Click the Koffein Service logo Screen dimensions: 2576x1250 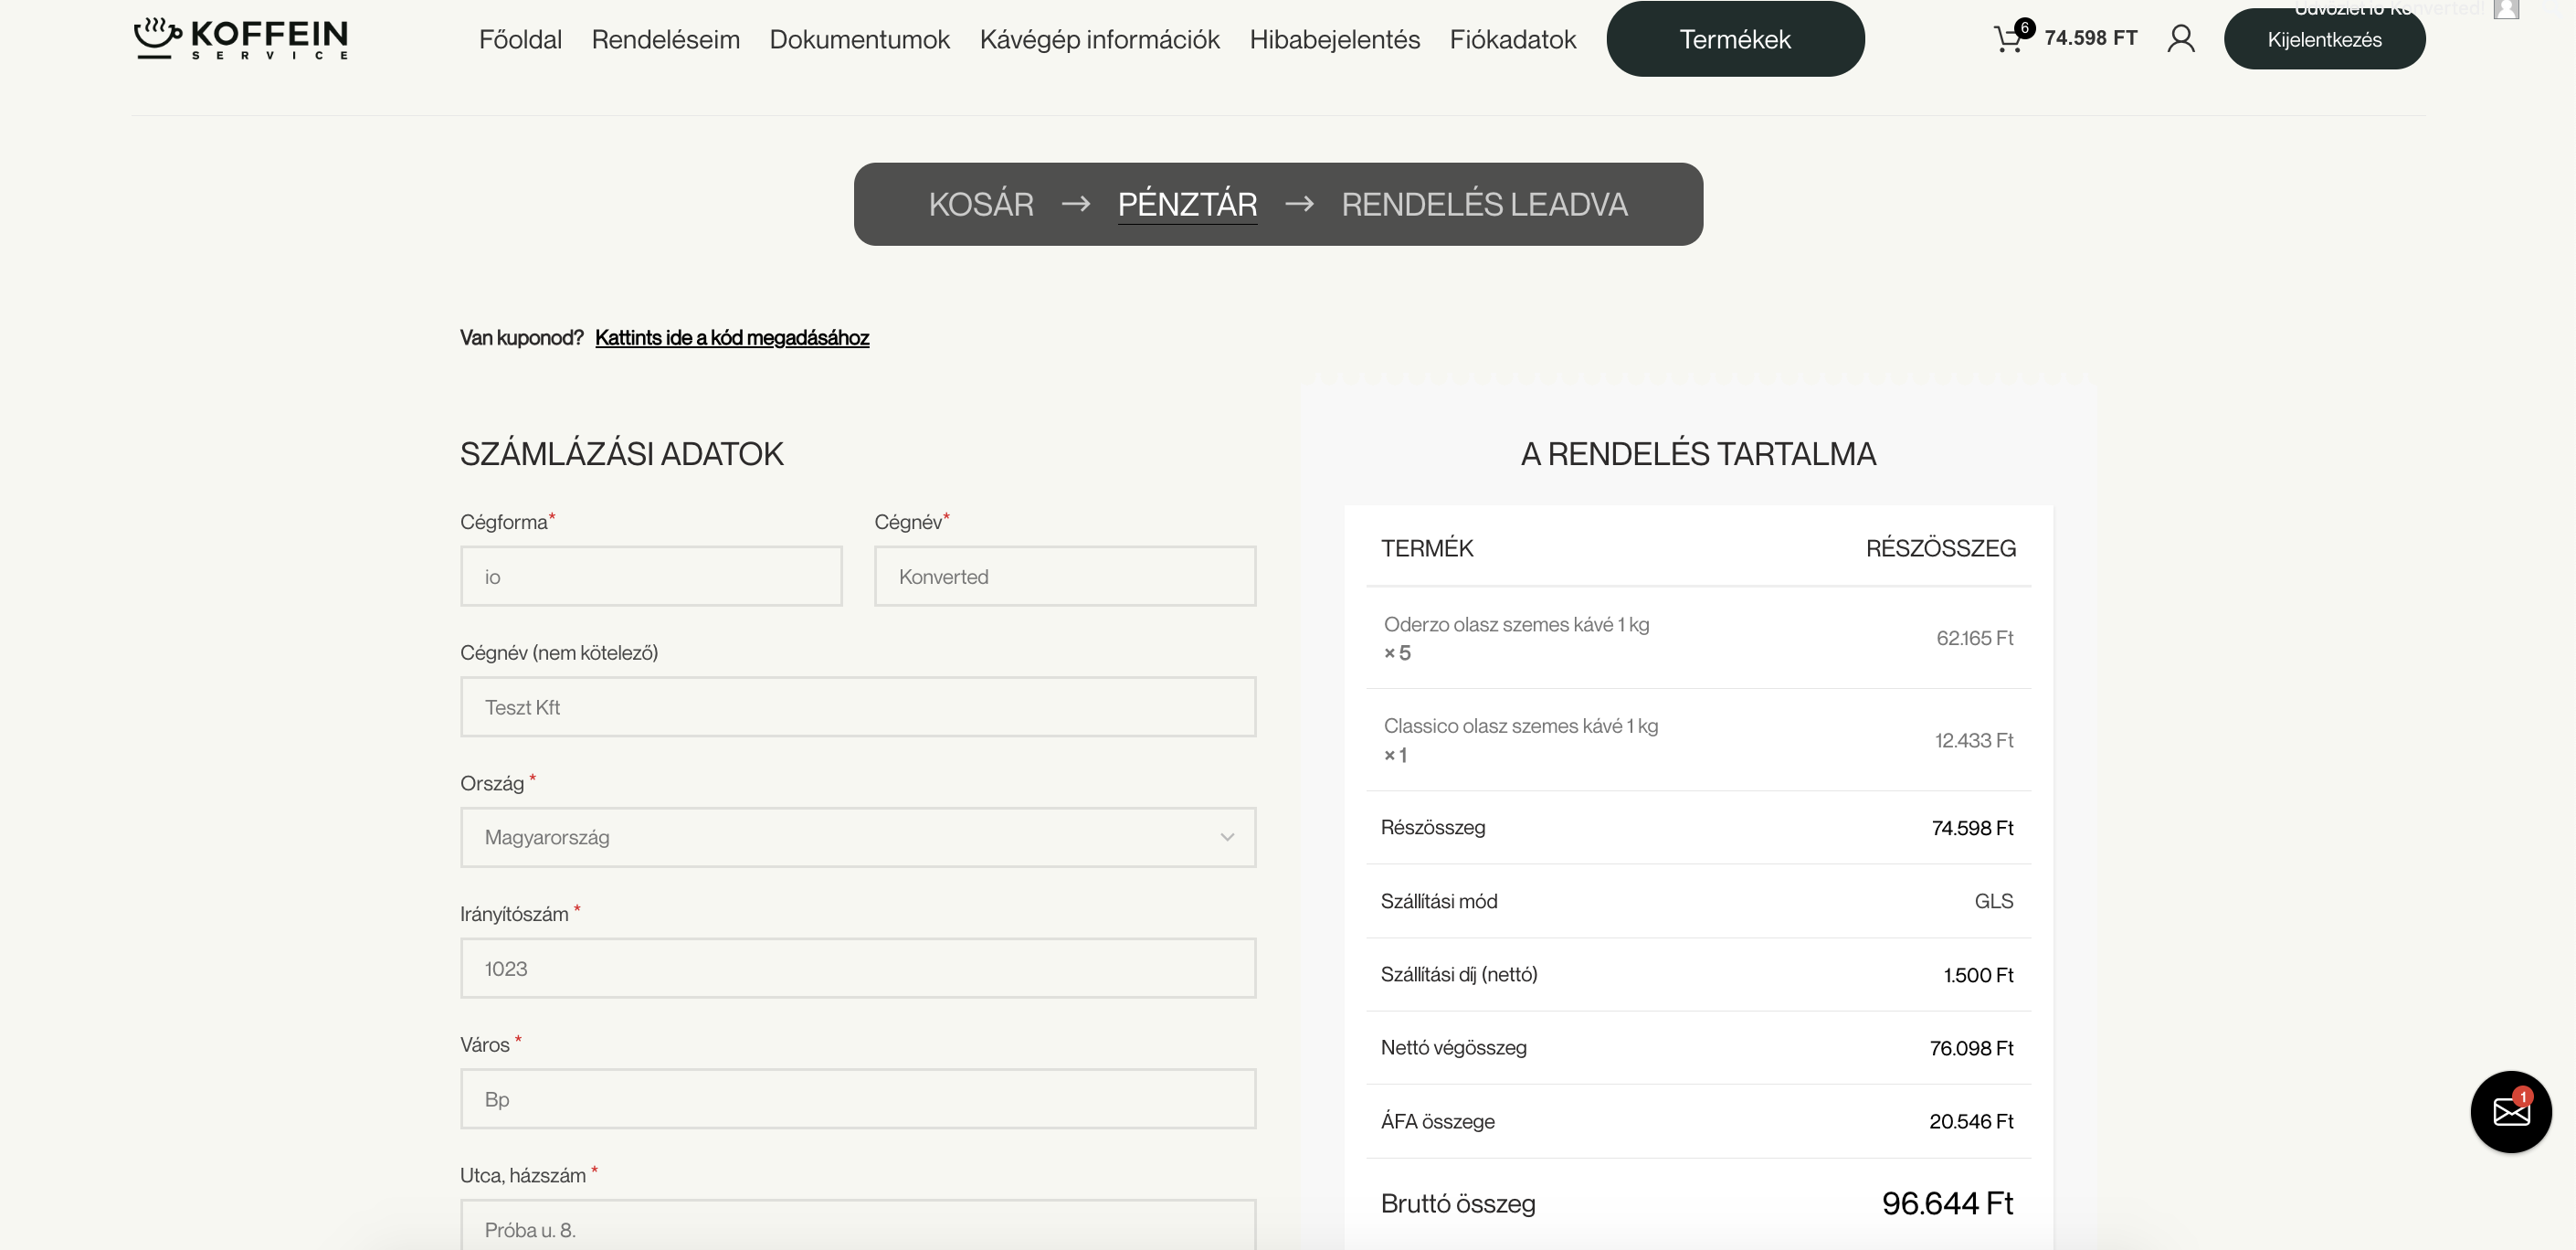click(x=241, y=39)
